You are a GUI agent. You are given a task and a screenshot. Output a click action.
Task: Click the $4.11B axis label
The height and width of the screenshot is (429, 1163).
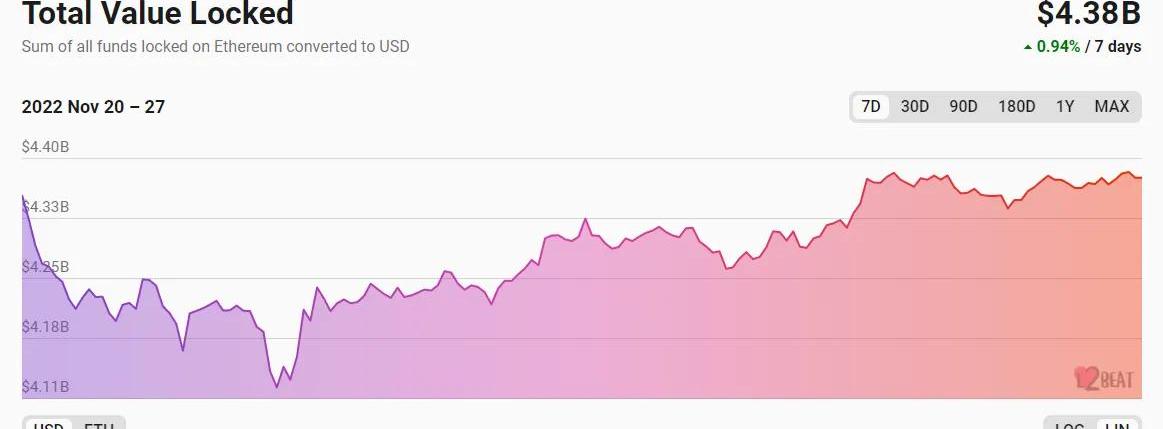click(x=45, y=387)
